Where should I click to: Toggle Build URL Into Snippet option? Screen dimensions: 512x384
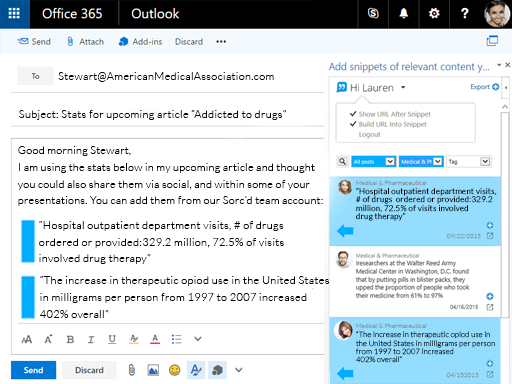388,124
